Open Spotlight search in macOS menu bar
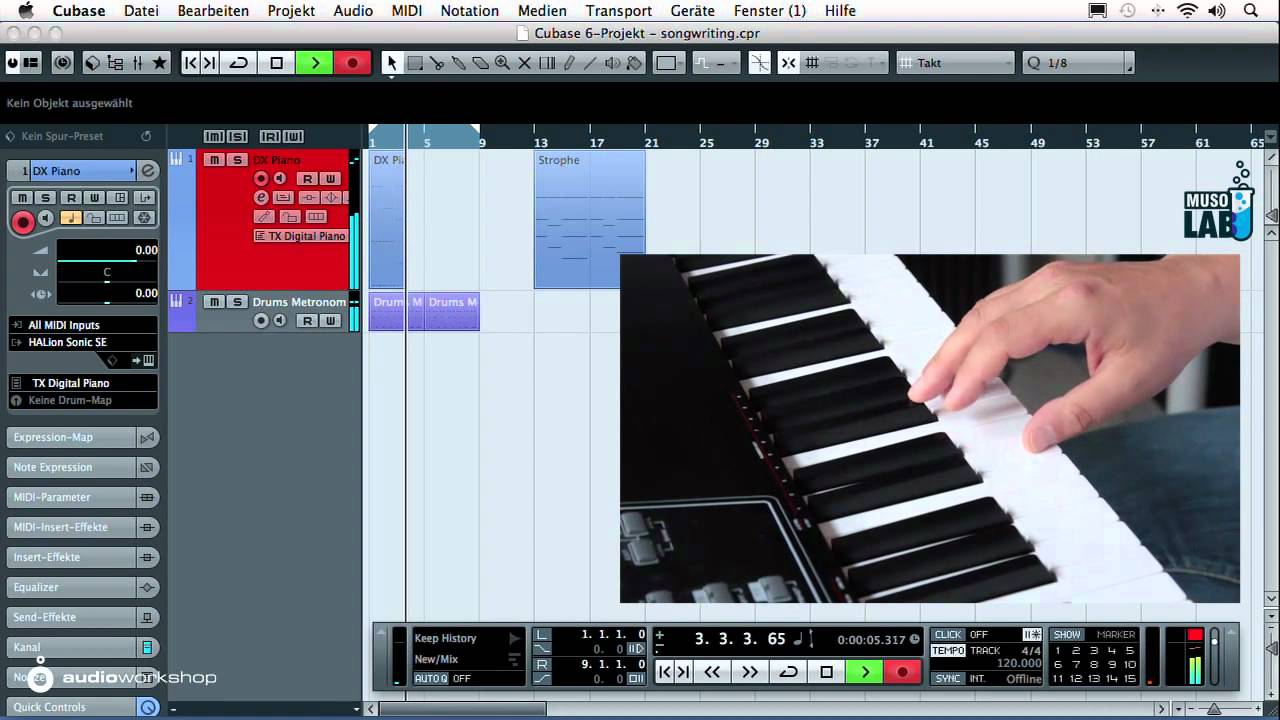1280x720 pixels. click(1251, 11)
